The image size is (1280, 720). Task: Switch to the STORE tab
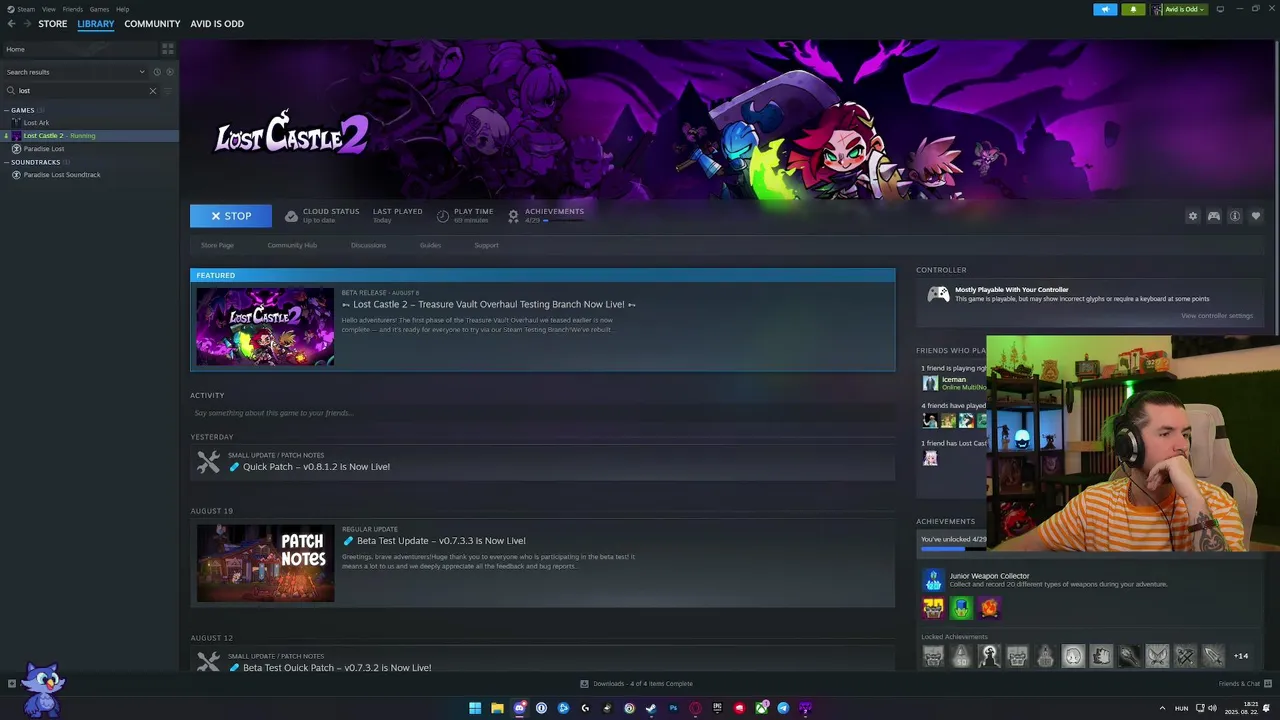[52, 24]
